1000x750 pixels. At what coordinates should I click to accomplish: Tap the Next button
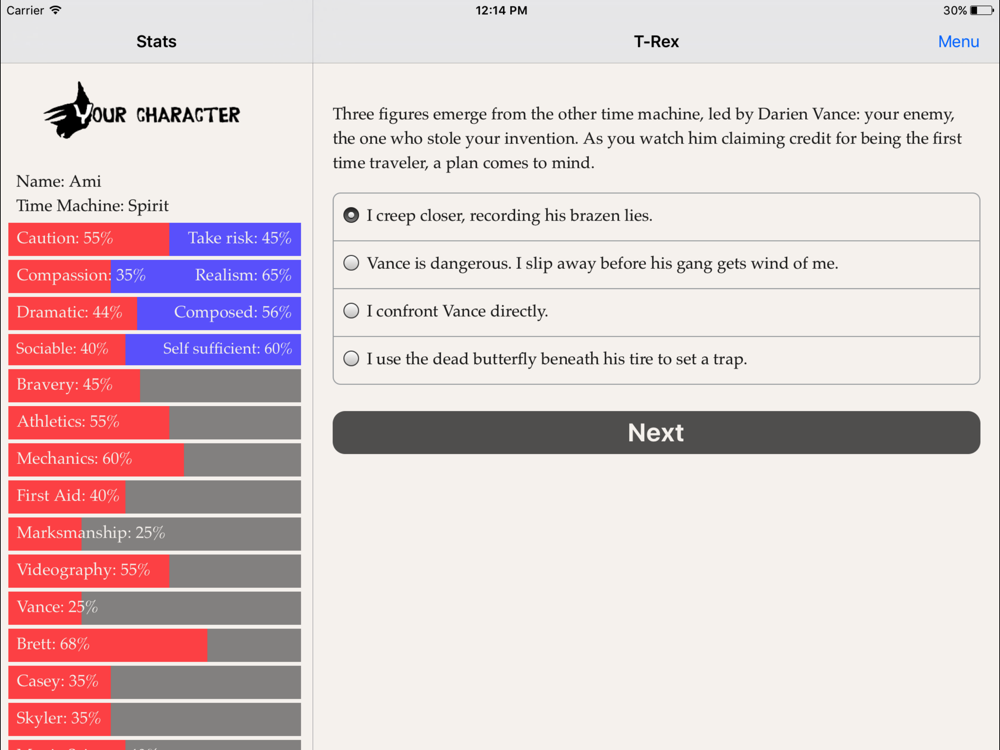click(656, 432)
